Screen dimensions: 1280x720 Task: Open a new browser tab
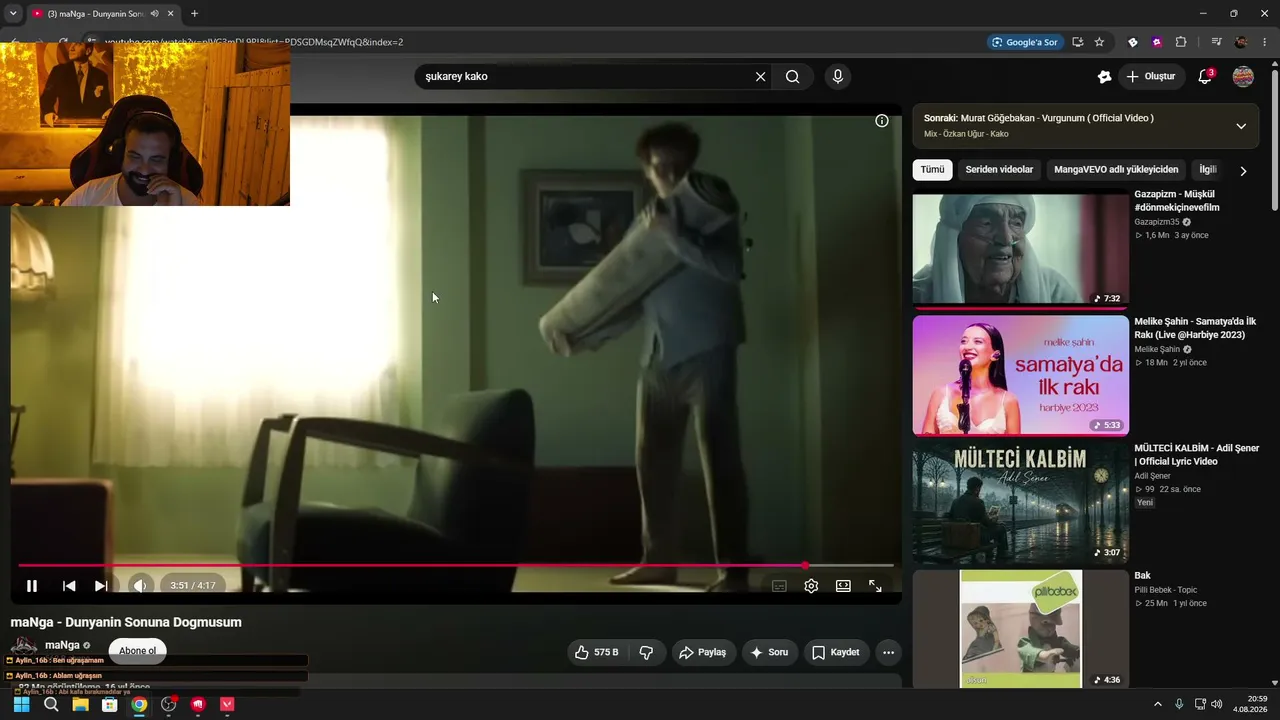coord(194,14)
